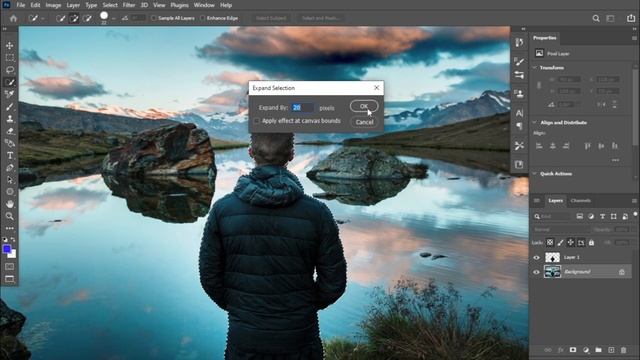
Task: Toggle Lock all padlock button
Action: point(591,242)
